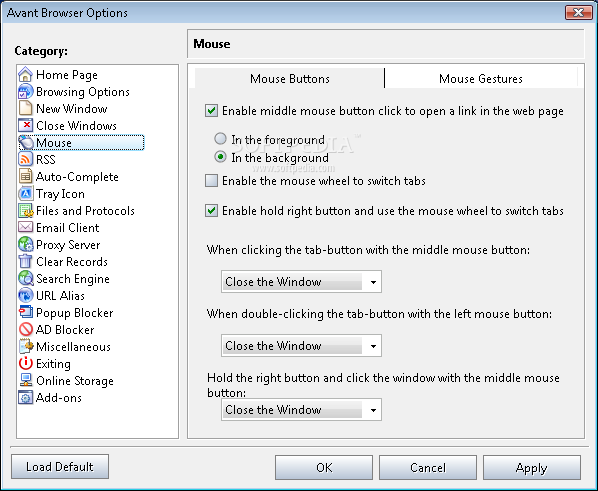Click the Popup Blocker icon
598x491 pixels.
tap(26, 312)
